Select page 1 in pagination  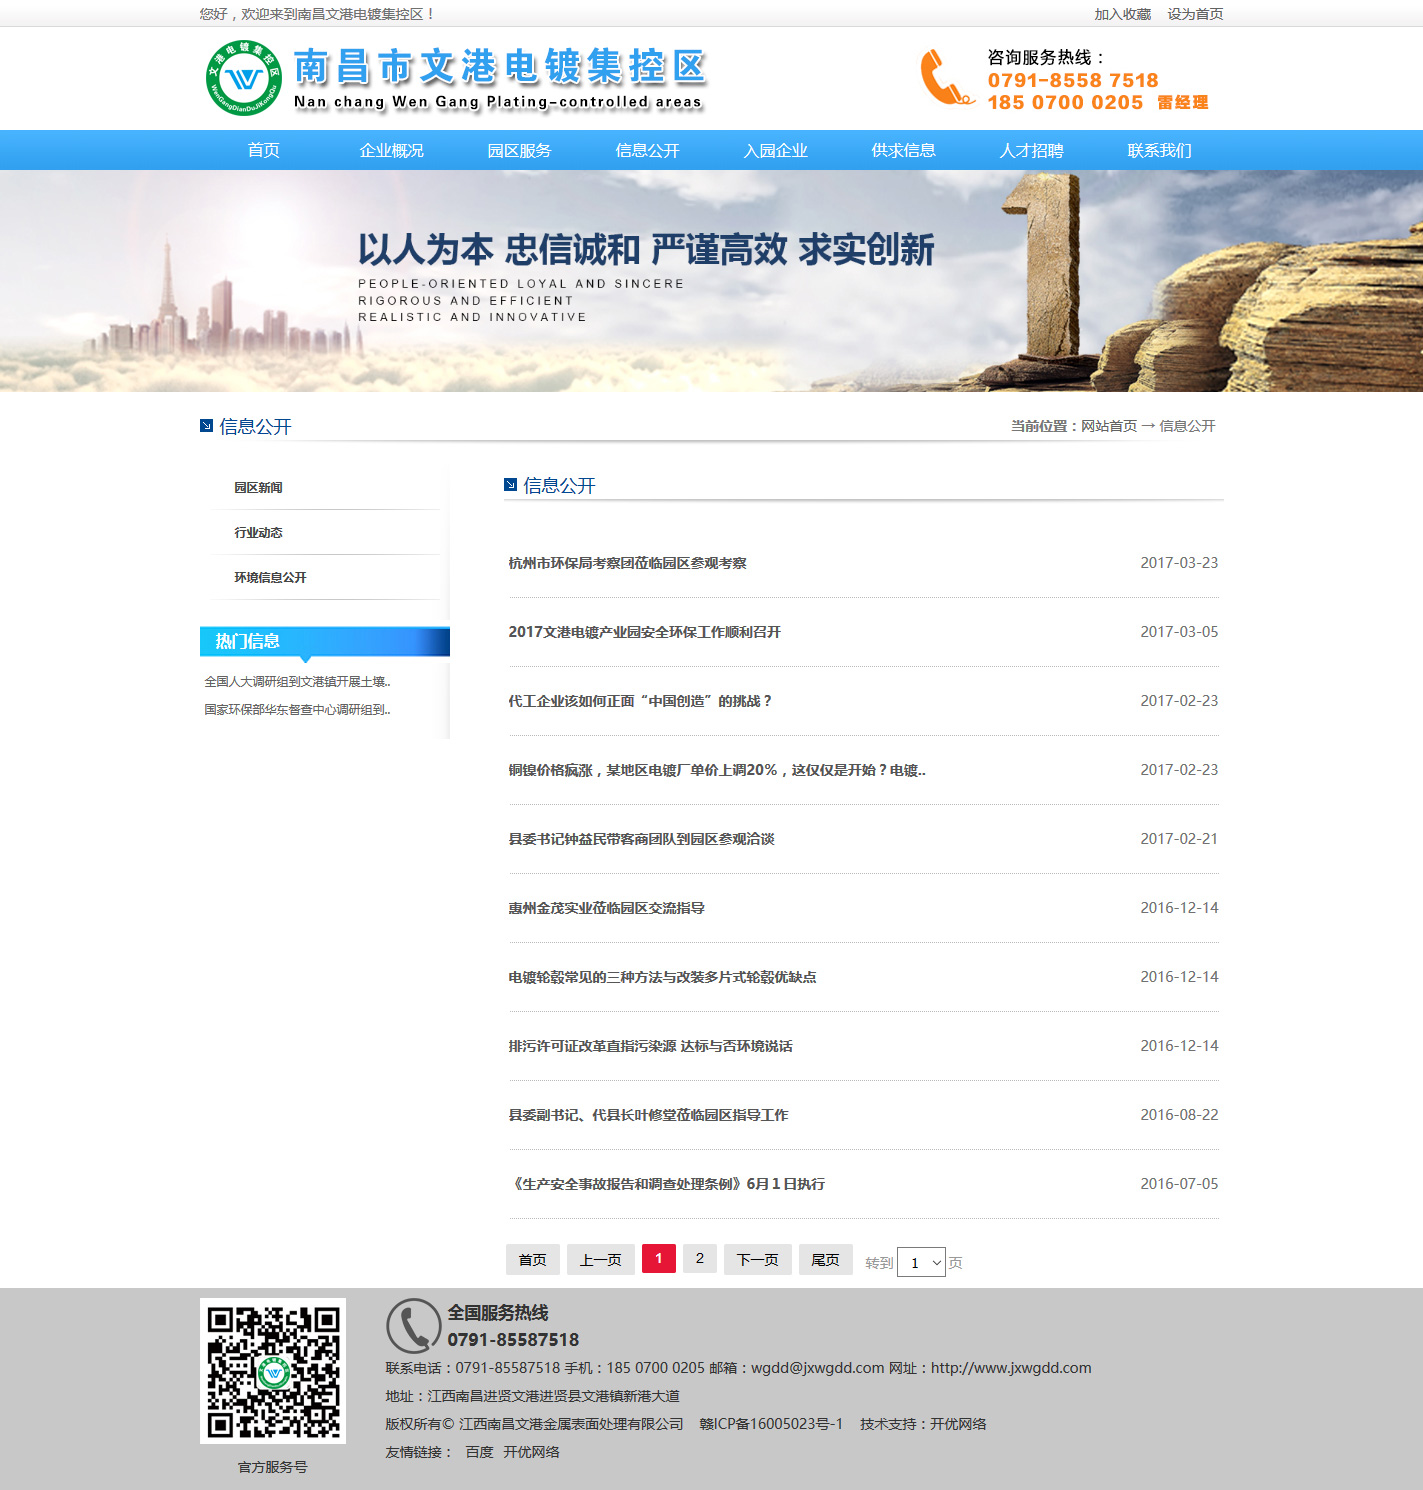(659, 1258)
